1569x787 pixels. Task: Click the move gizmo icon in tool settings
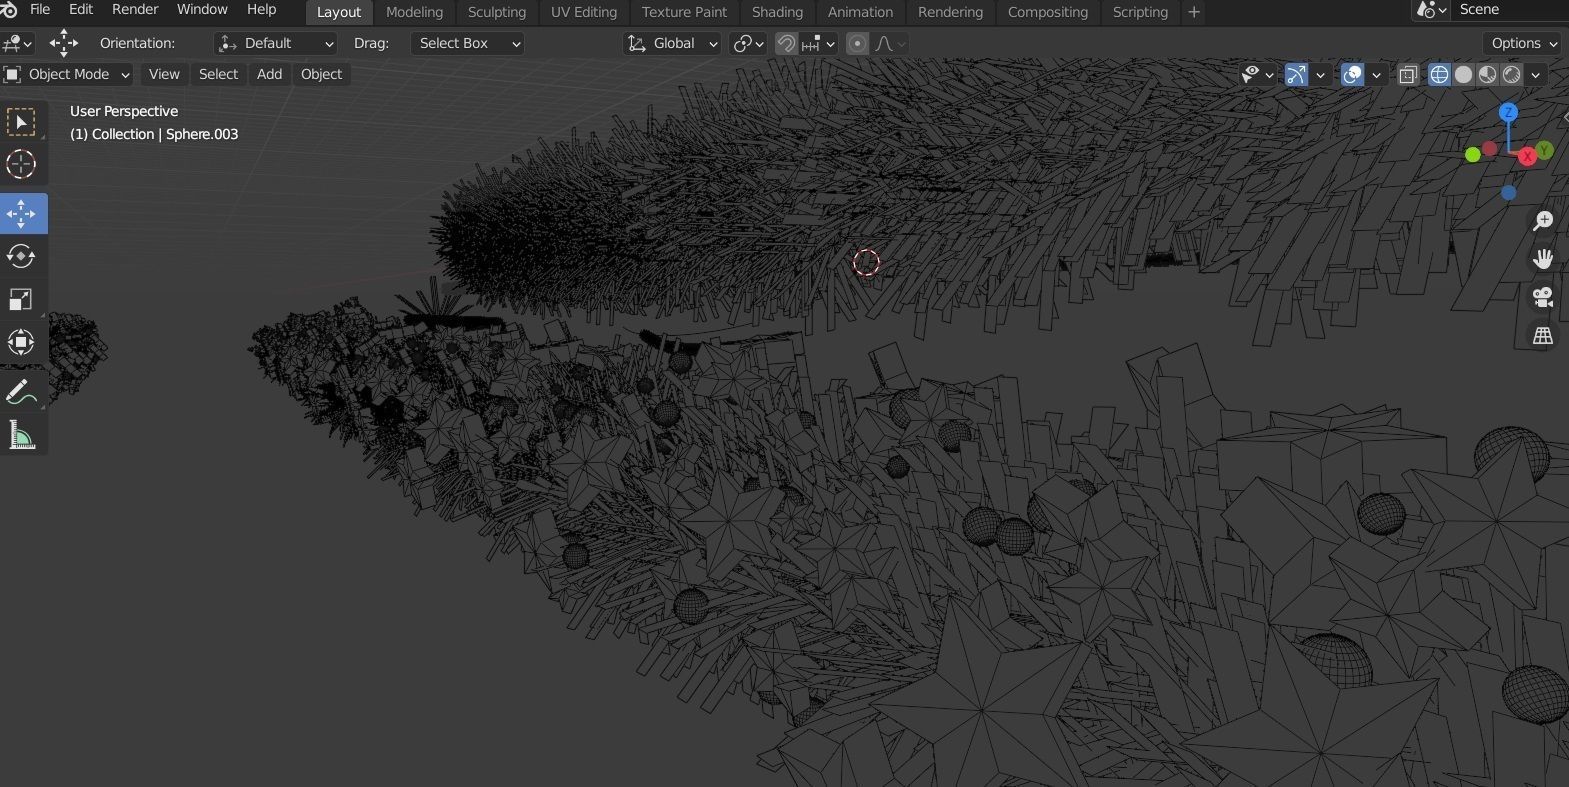pyautogui.click(x=64, y=43)
